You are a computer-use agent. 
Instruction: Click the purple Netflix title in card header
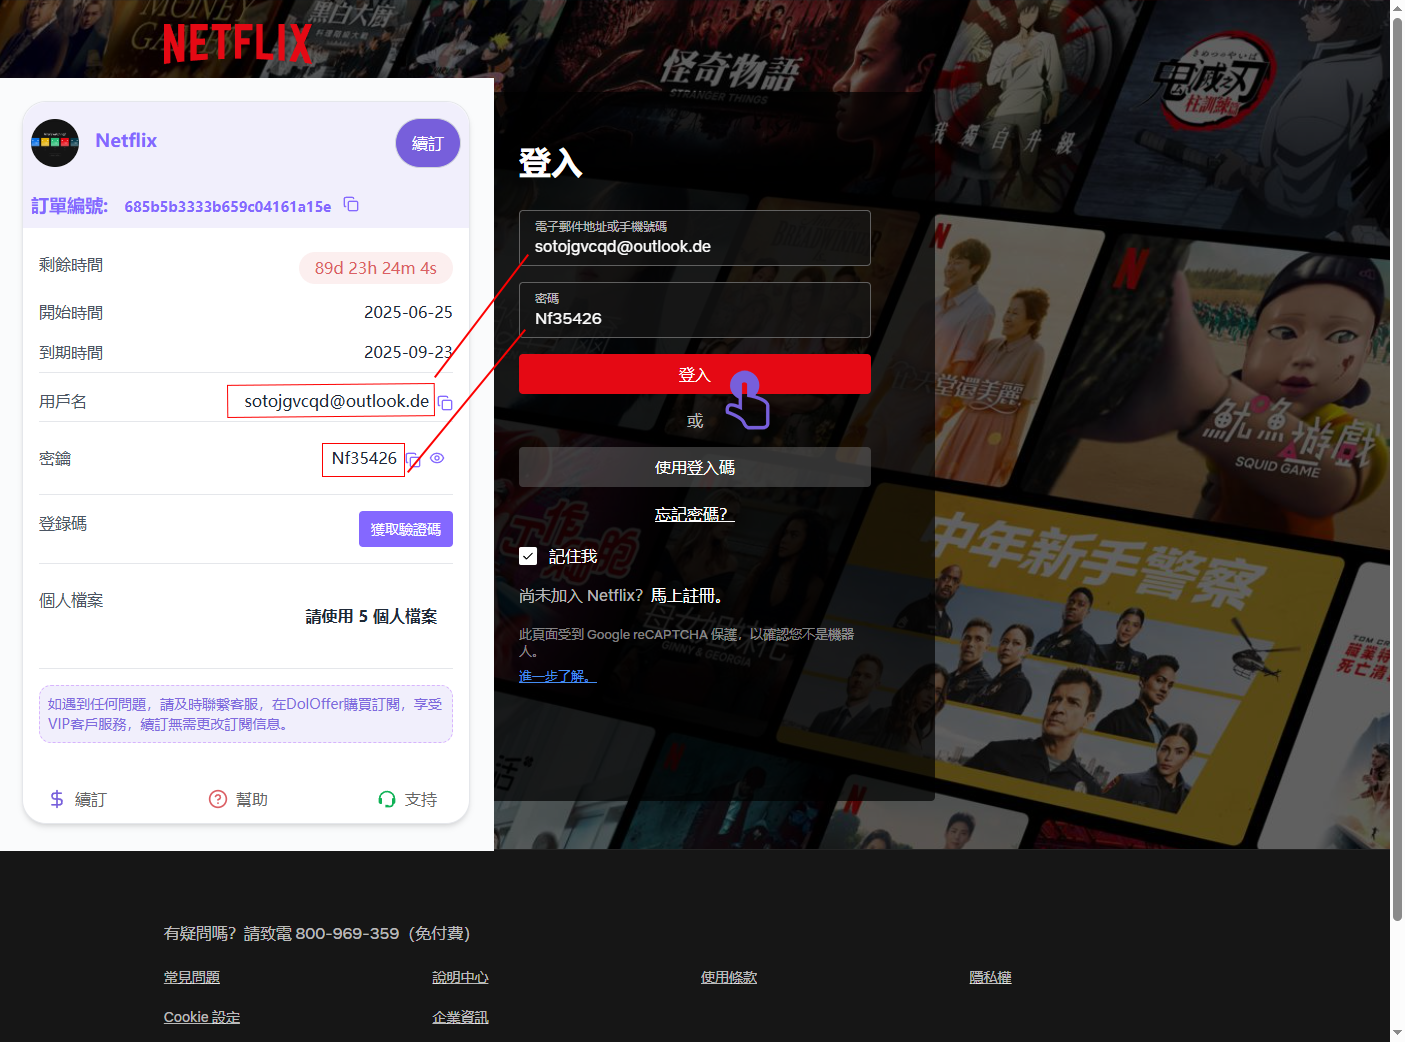pyautogui.click(x=126, y=140)
